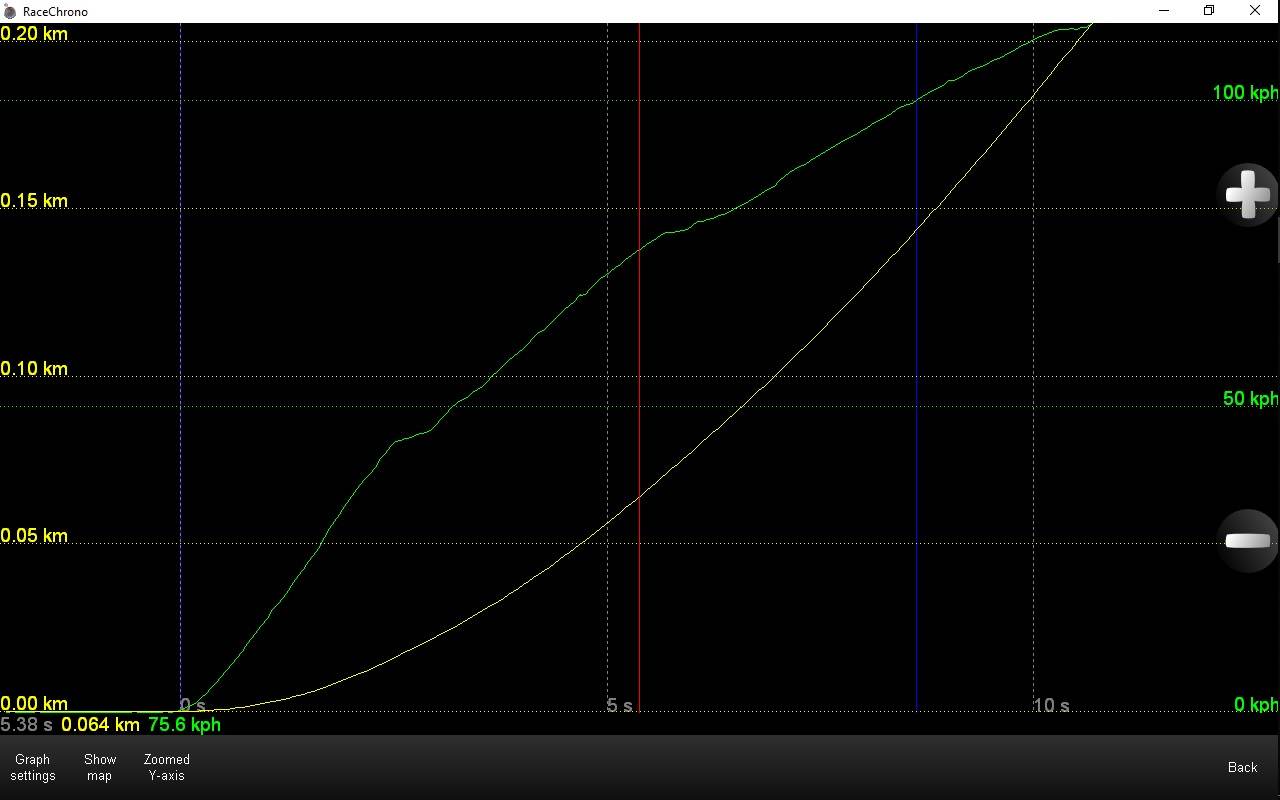
Task: Click the RaceChrono app icon in title bar
Action: pyautogui.click(x=10, y=12)
